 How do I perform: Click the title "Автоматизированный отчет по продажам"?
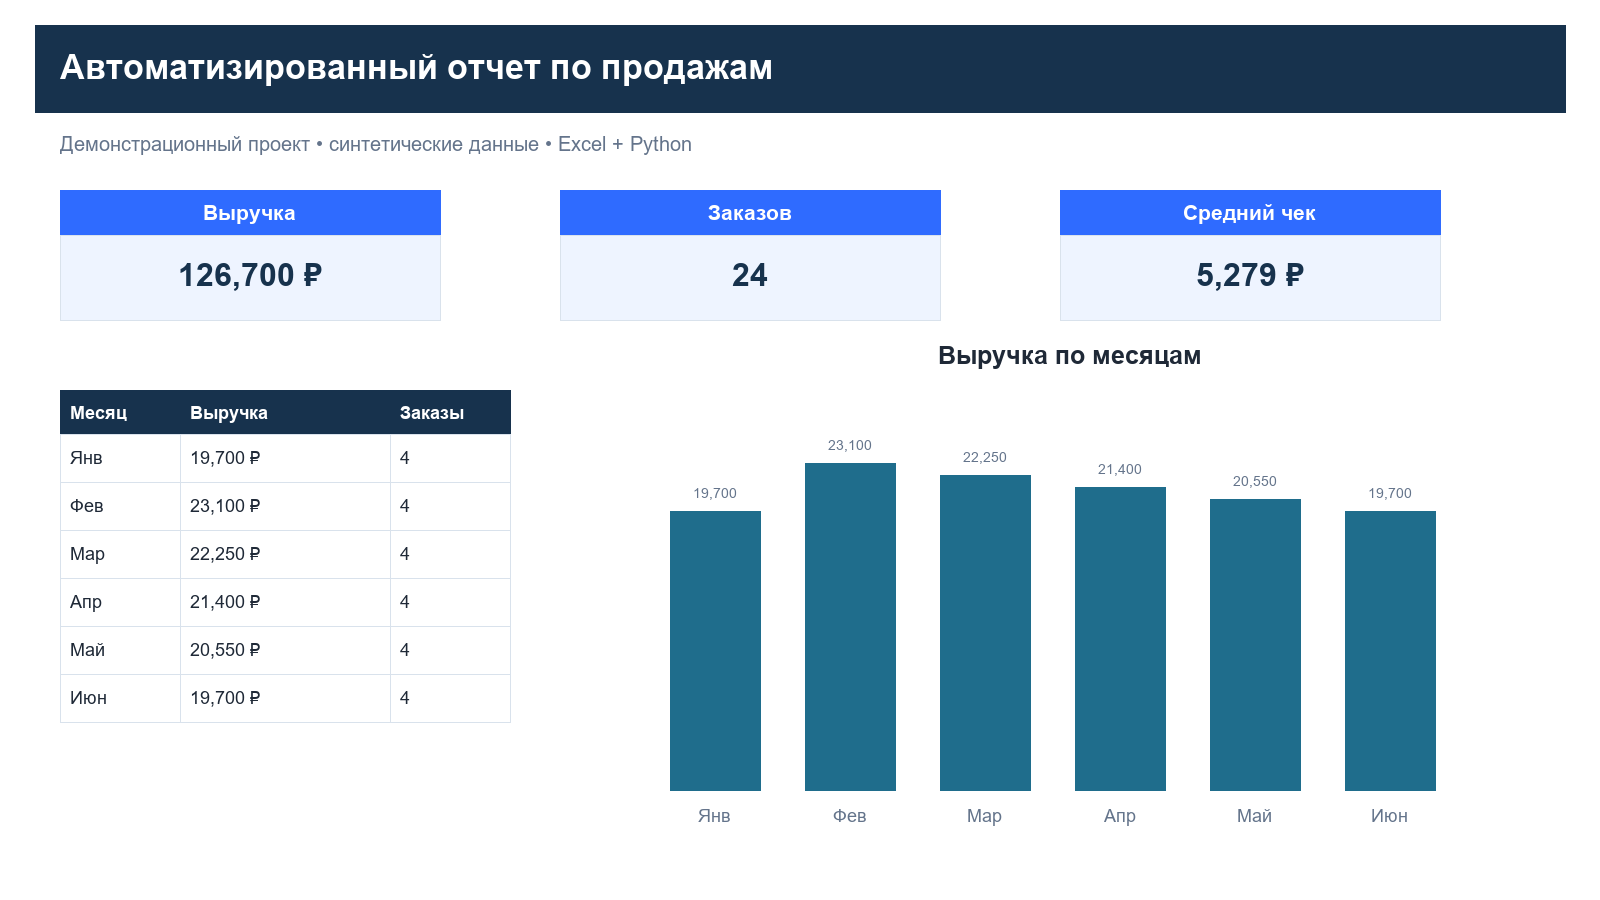[x=416, y=68]
